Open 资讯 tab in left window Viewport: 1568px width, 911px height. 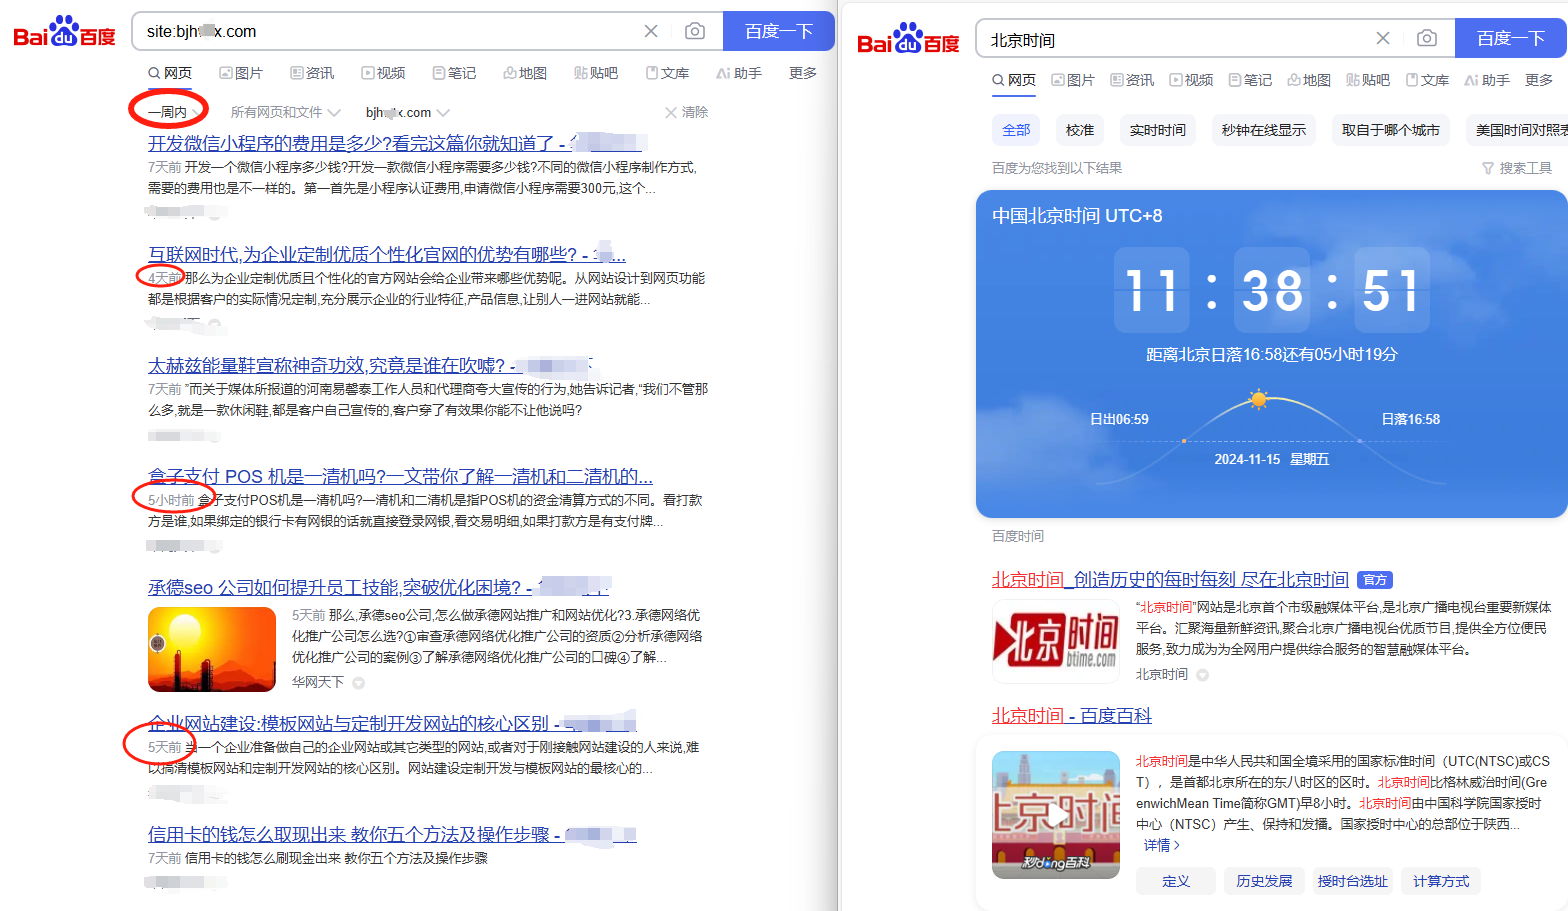coord(312,73)
